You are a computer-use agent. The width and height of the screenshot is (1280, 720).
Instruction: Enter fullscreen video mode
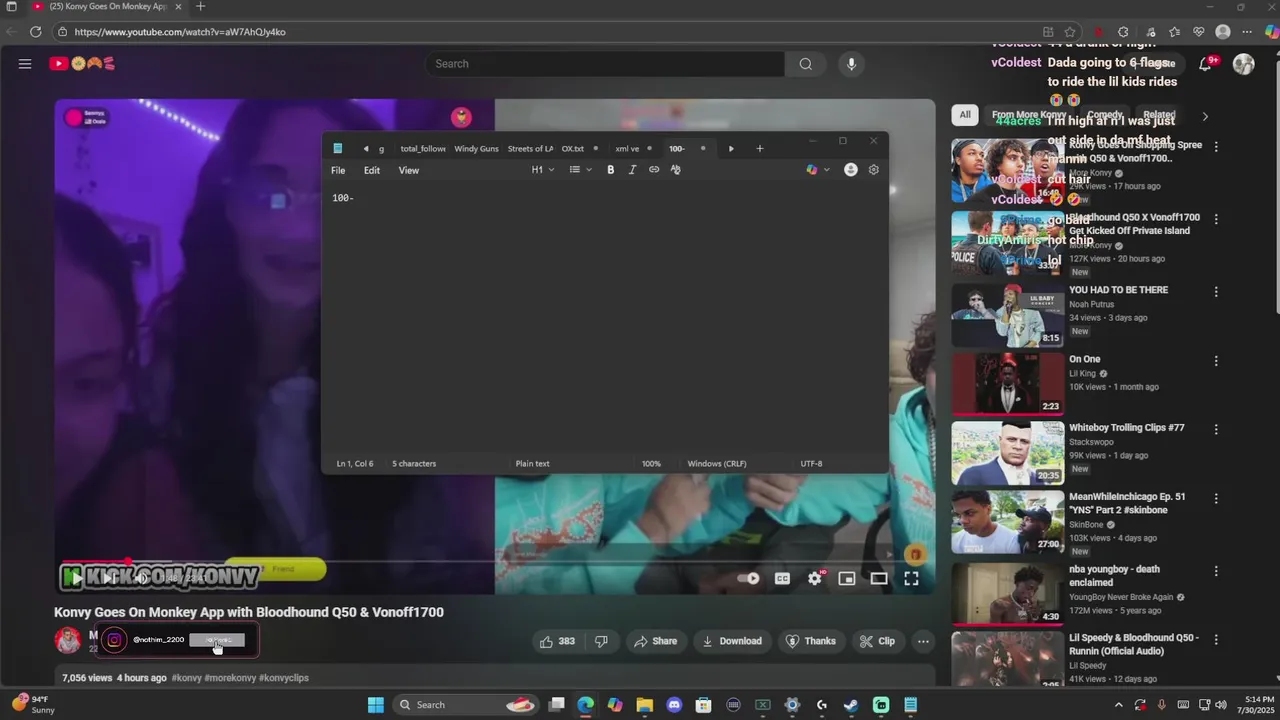coord(911,578)
